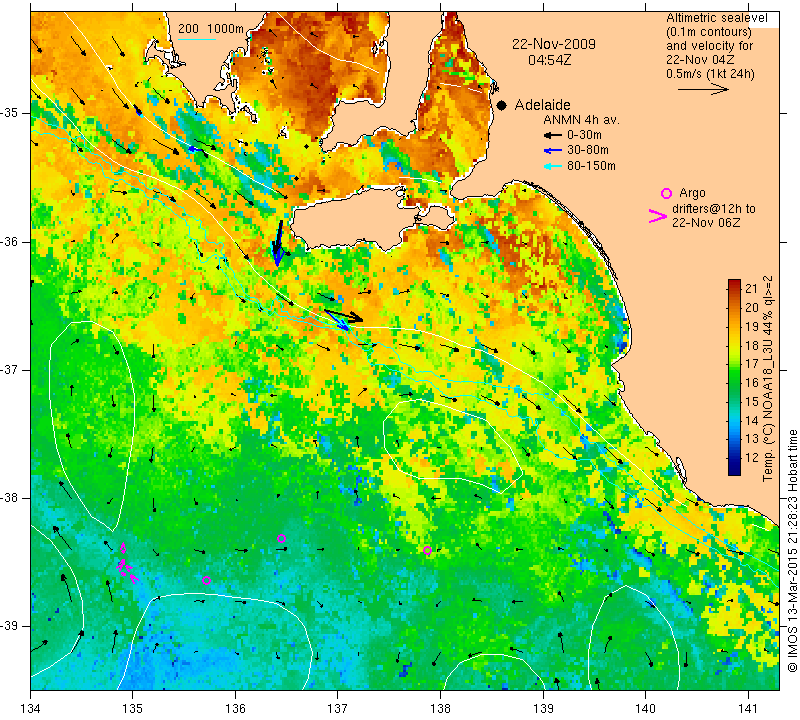Screen dimensions: 800x720
Task: Click the 0-30m depth label
Action: tap(584, 135)
